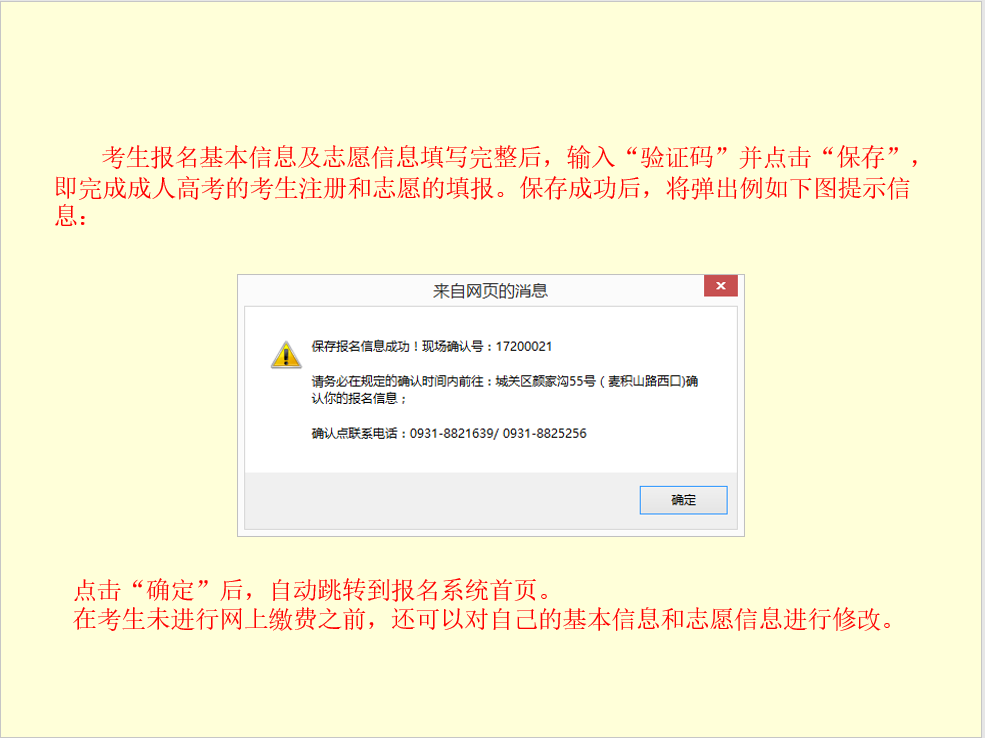Viewport: 985px width, 738px height.
Task: Click the 确定 button in the dialog
Action: click(x=683, y=500)
